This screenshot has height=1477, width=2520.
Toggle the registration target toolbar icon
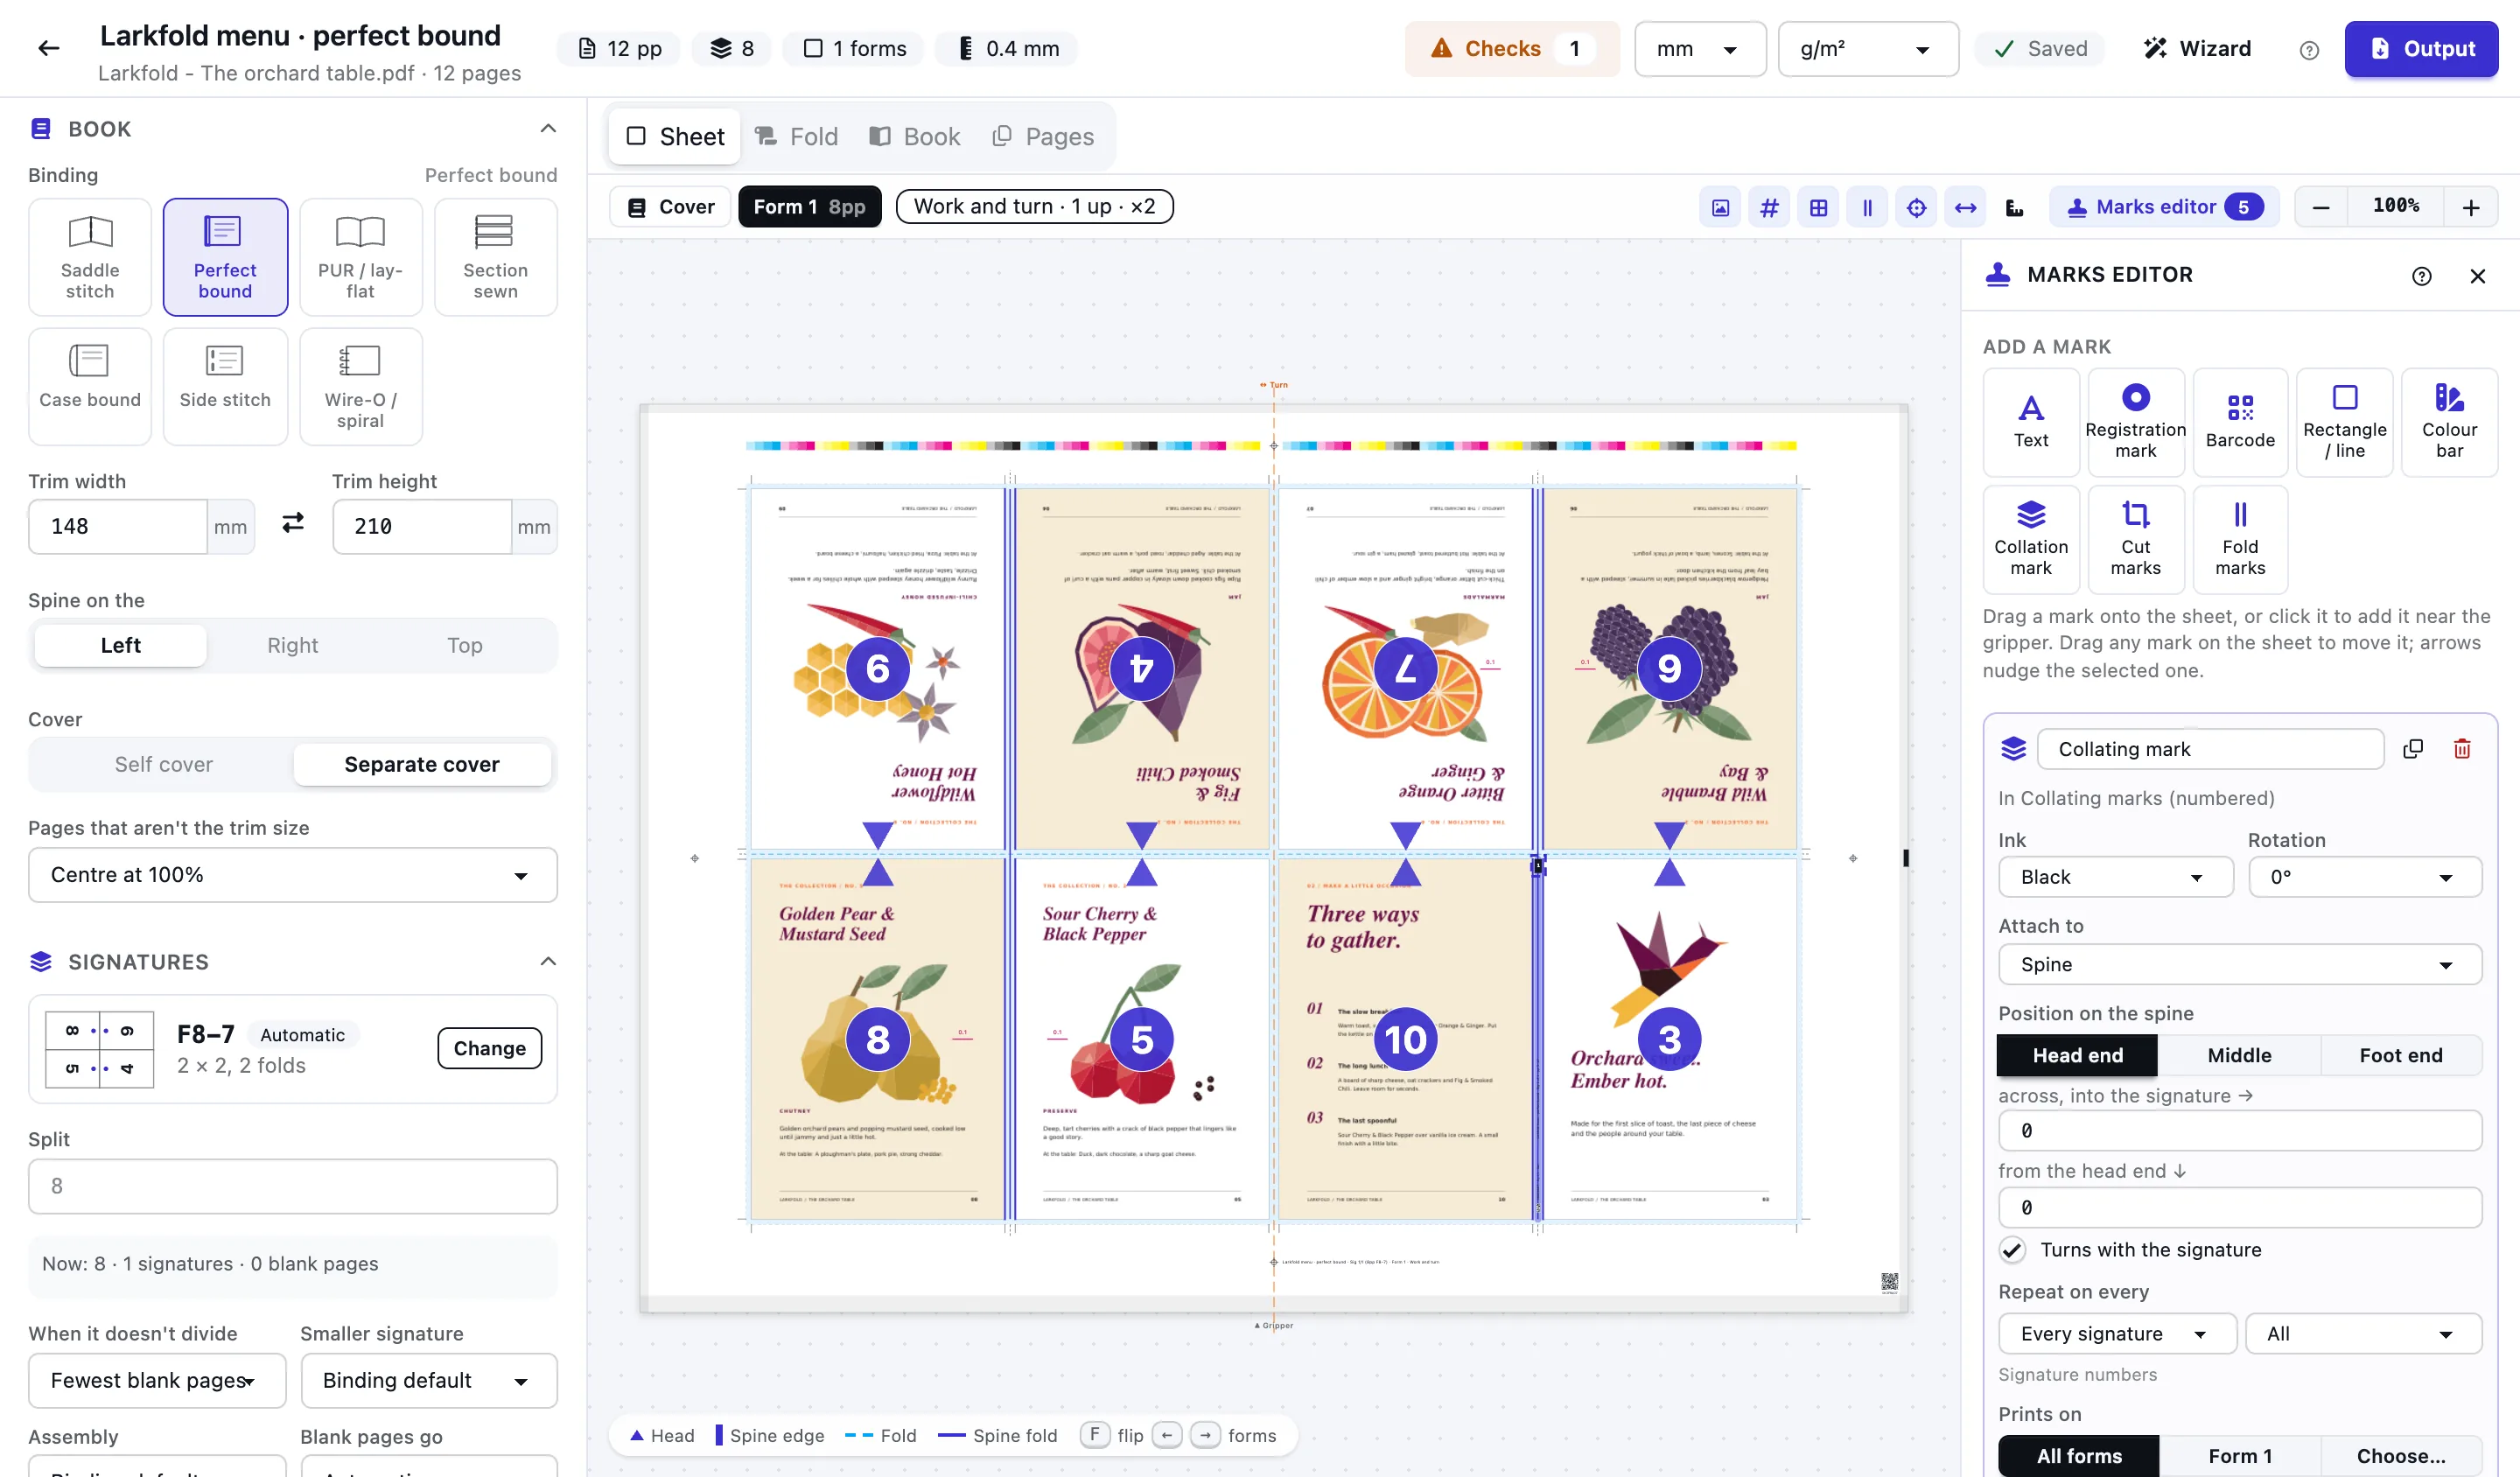(1916, 207)
